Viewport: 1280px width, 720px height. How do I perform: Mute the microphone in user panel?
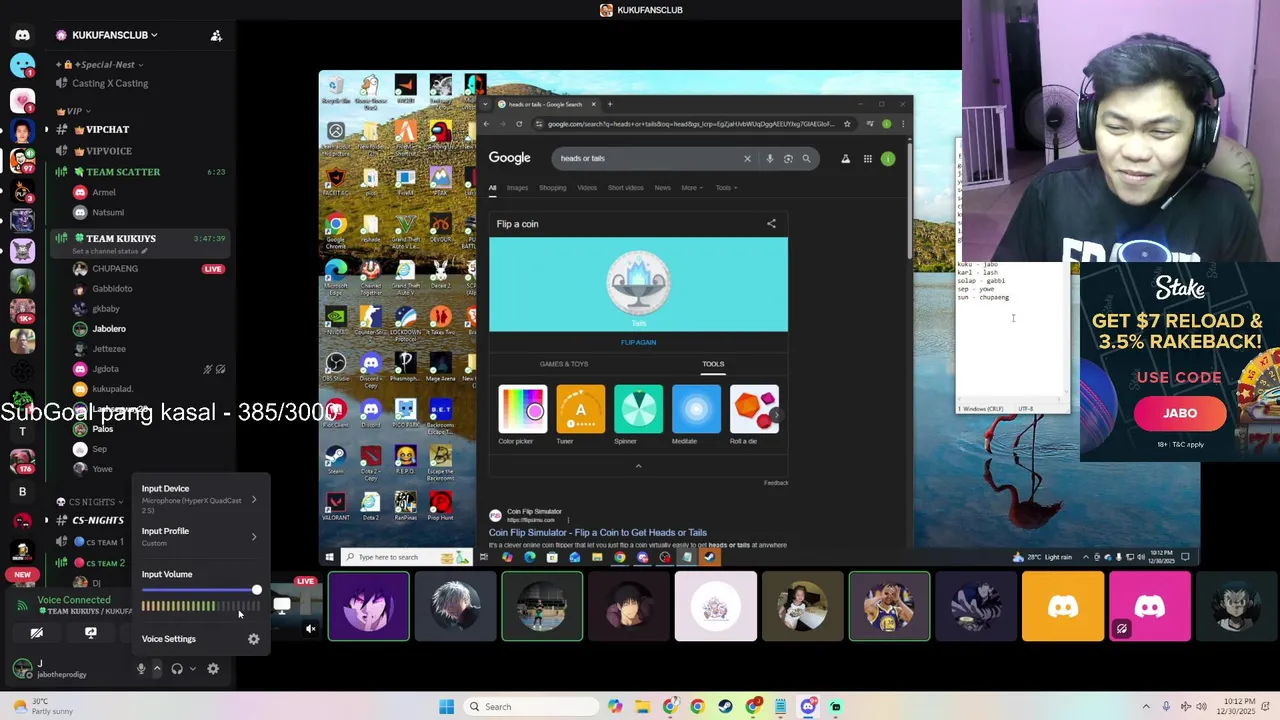click(141, 669)
